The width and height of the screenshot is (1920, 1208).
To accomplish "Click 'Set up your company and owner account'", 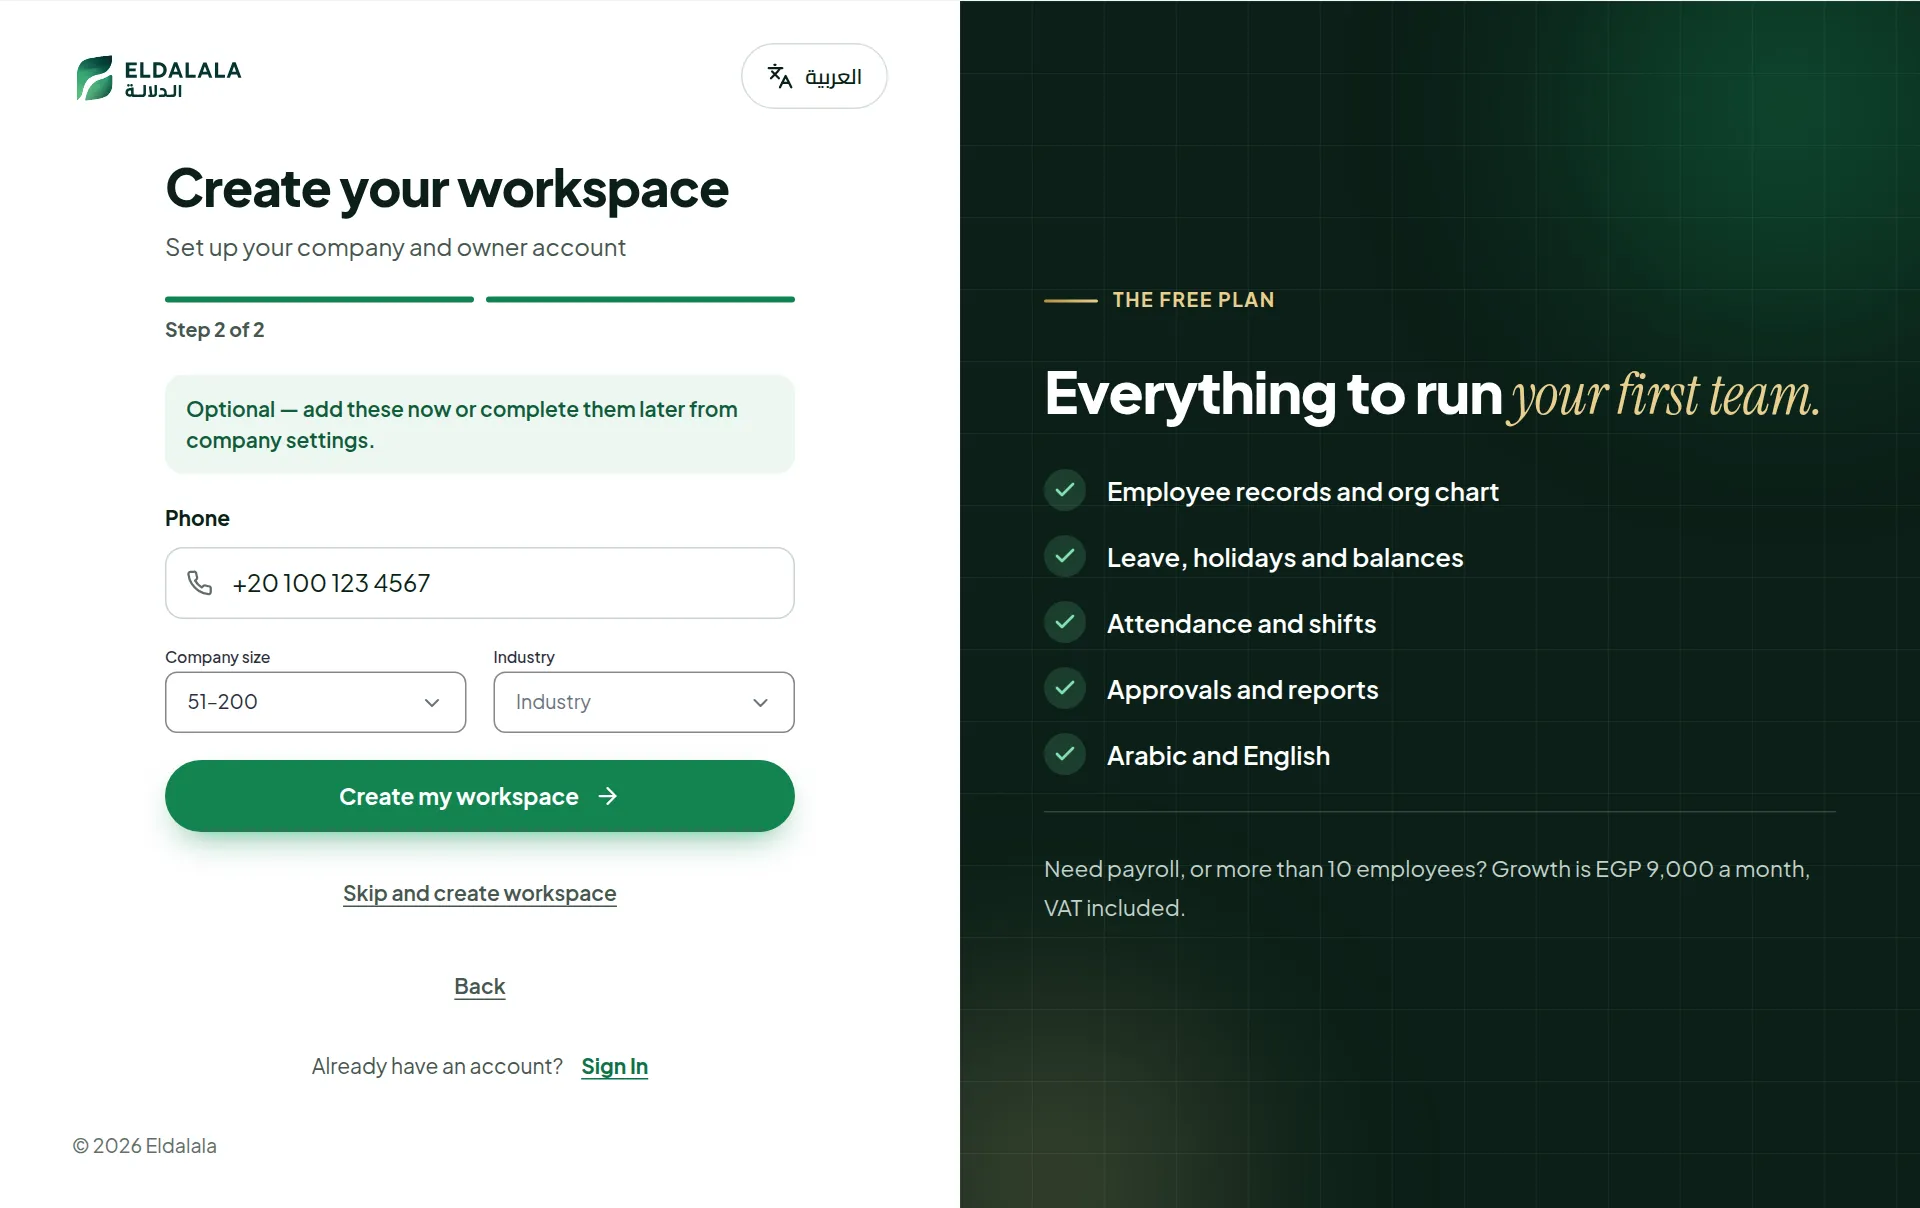I will [395, 247].
